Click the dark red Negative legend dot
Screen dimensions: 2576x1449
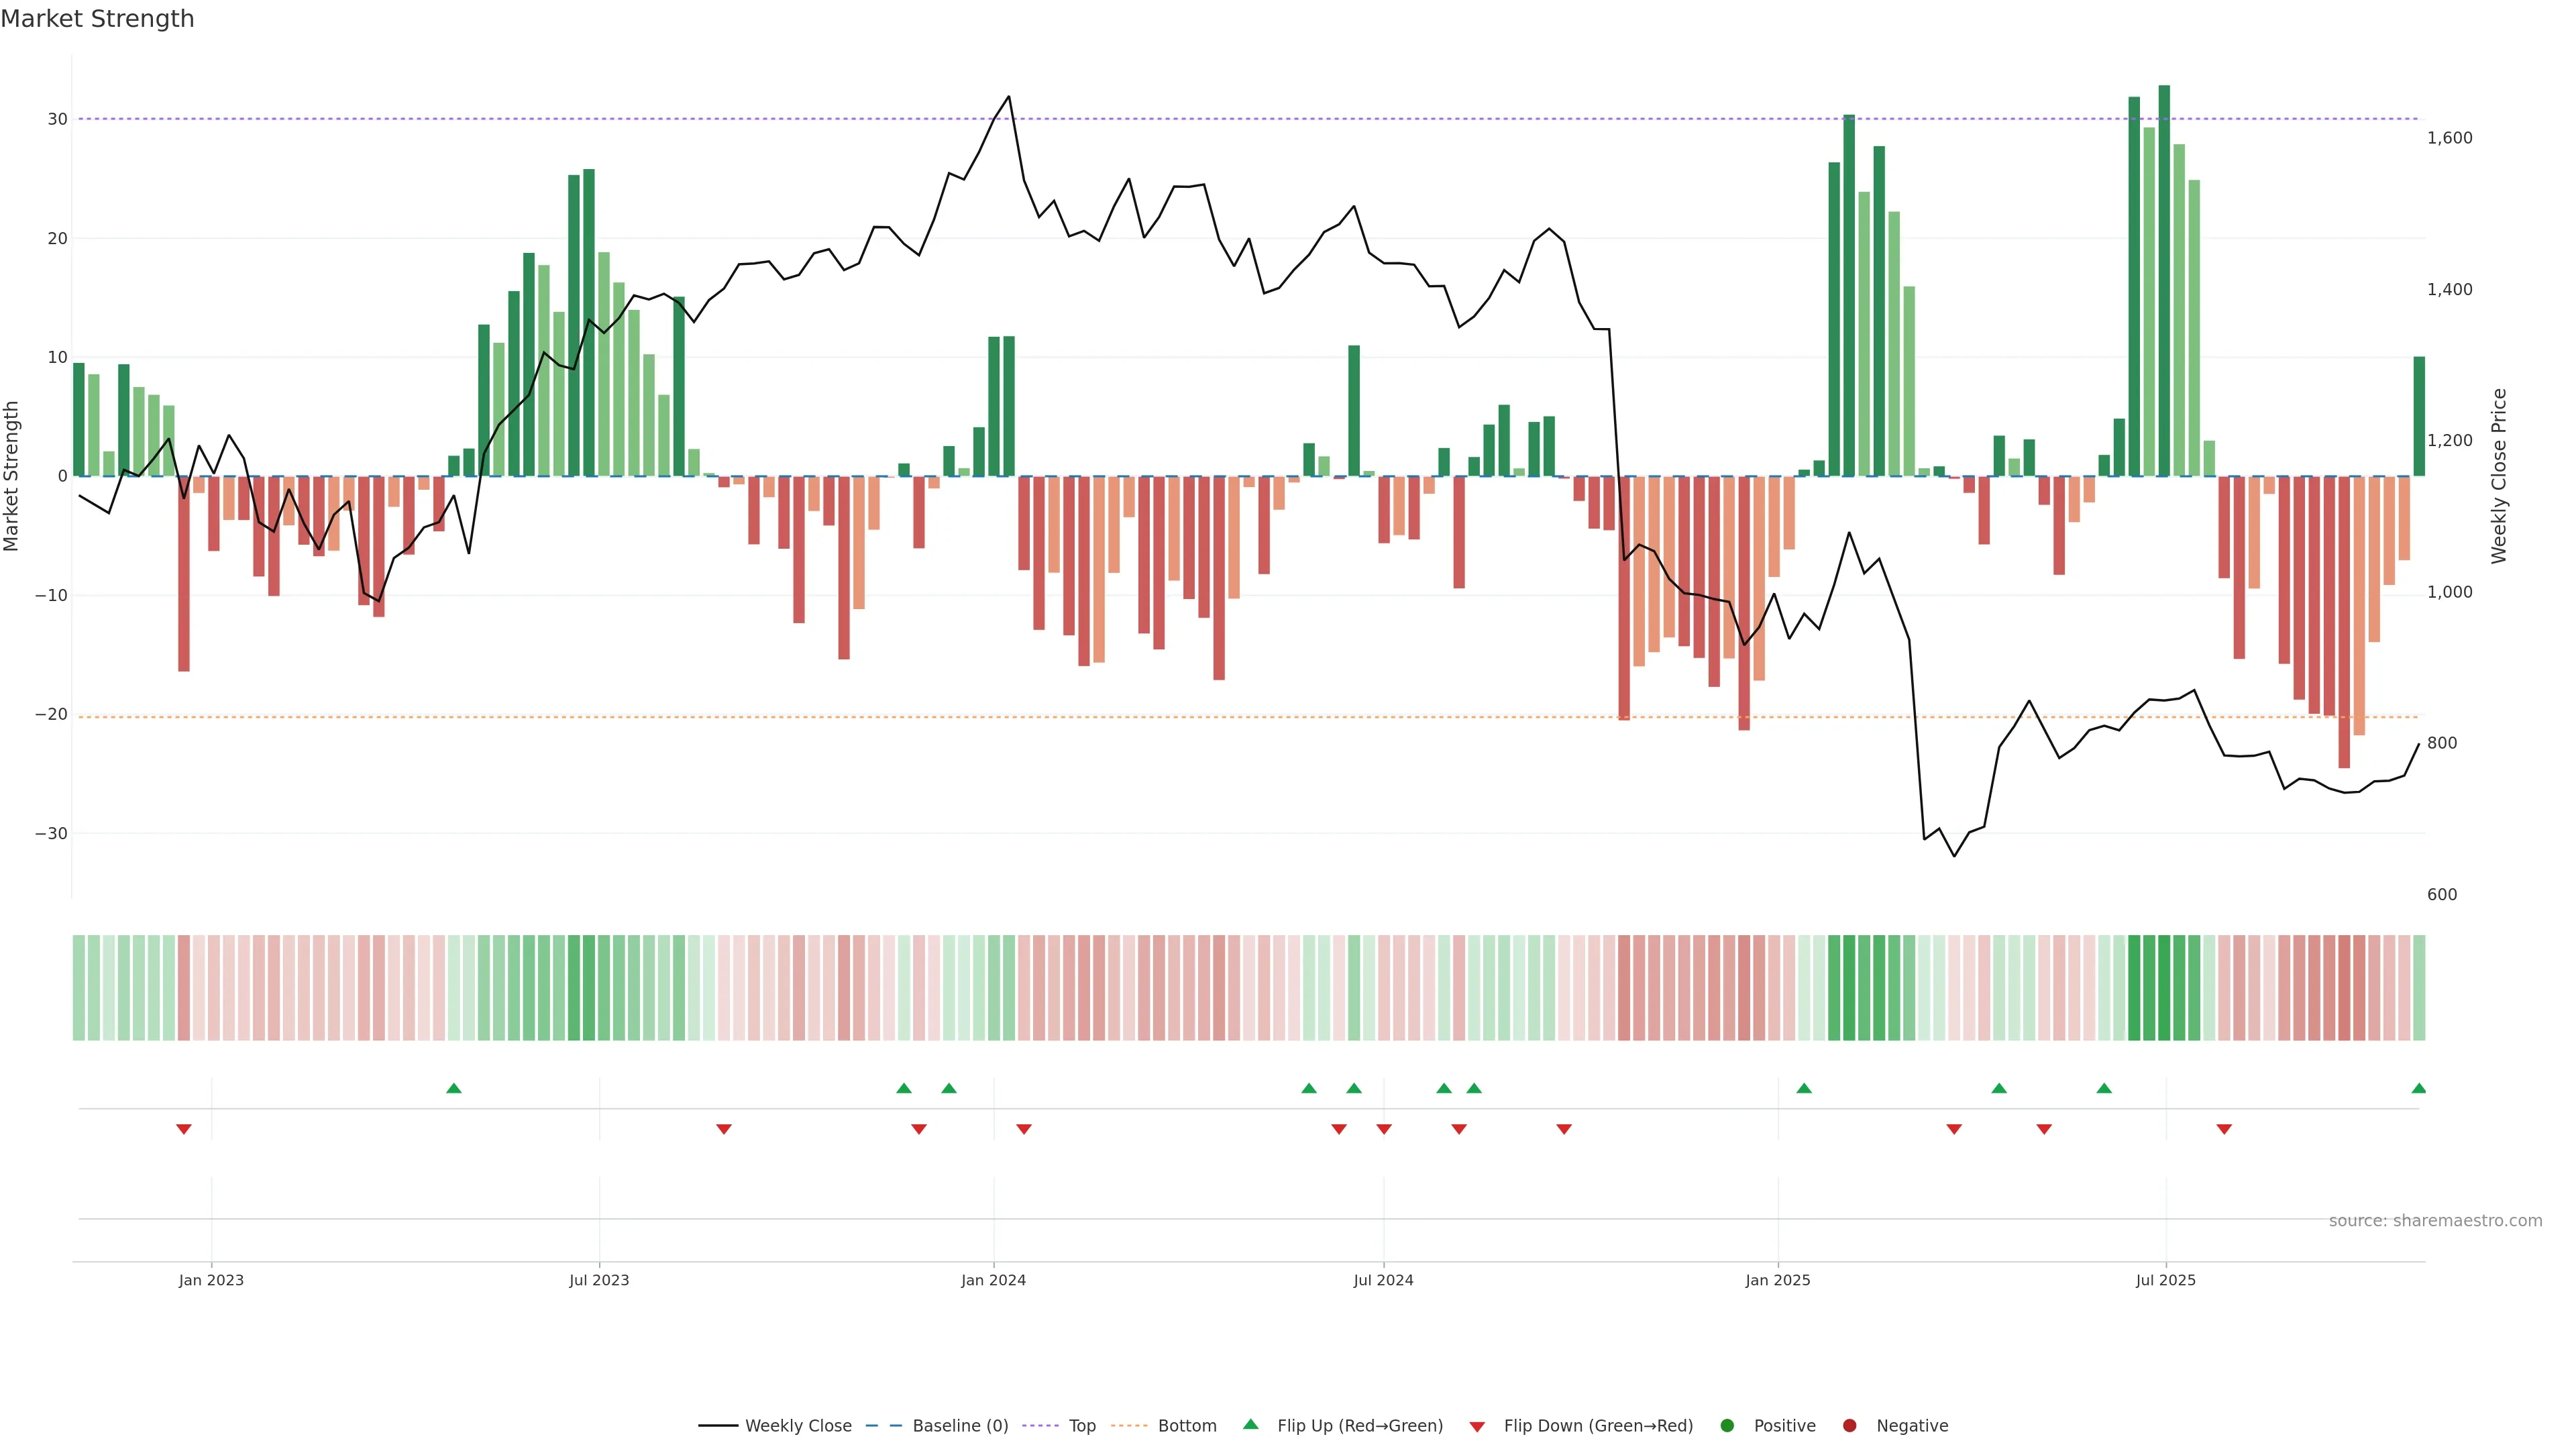point(1849,1425)
